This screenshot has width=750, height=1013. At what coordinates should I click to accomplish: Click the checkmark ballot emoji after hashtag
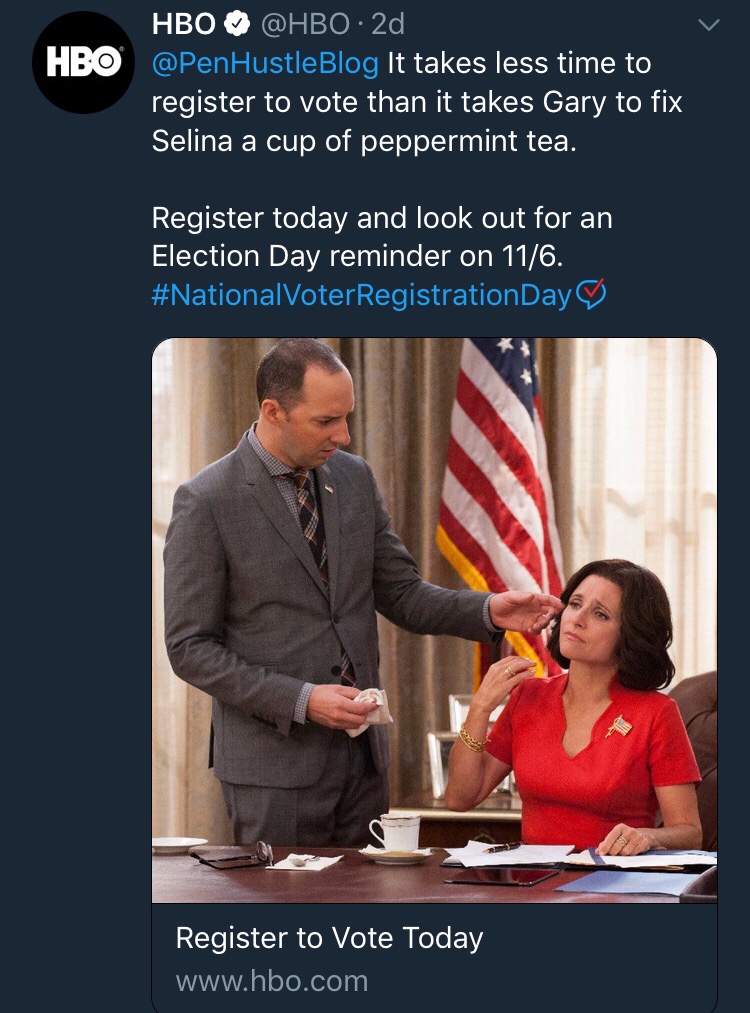(x=591, y=294)
